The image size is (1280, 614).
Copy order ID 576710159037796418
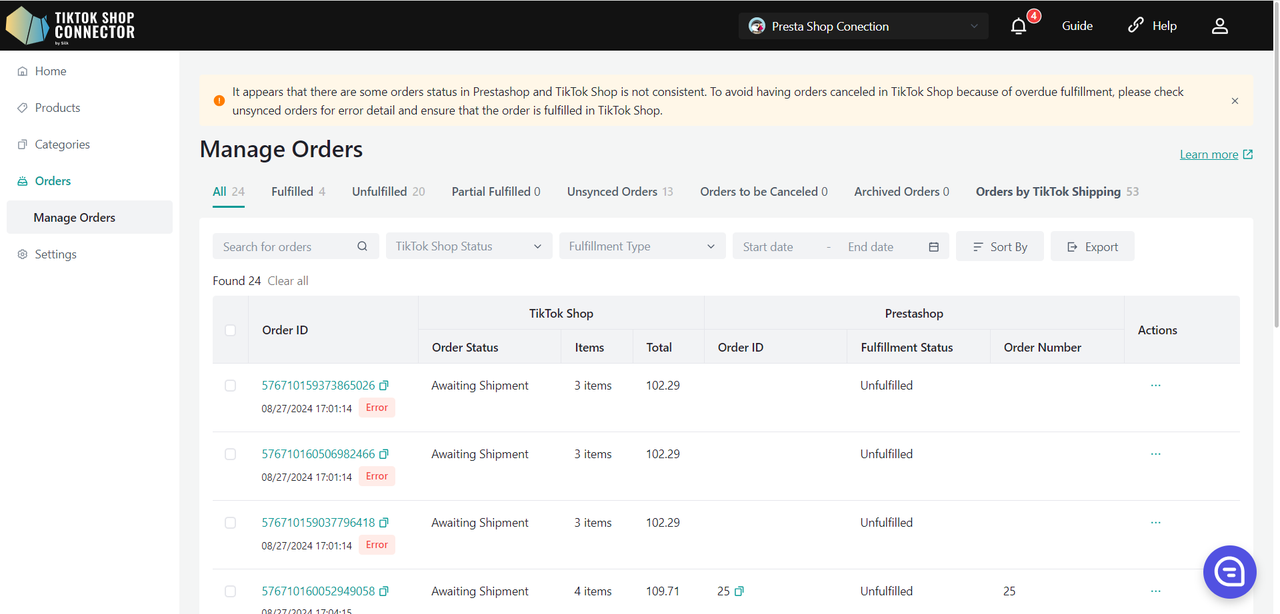(384, 522)
